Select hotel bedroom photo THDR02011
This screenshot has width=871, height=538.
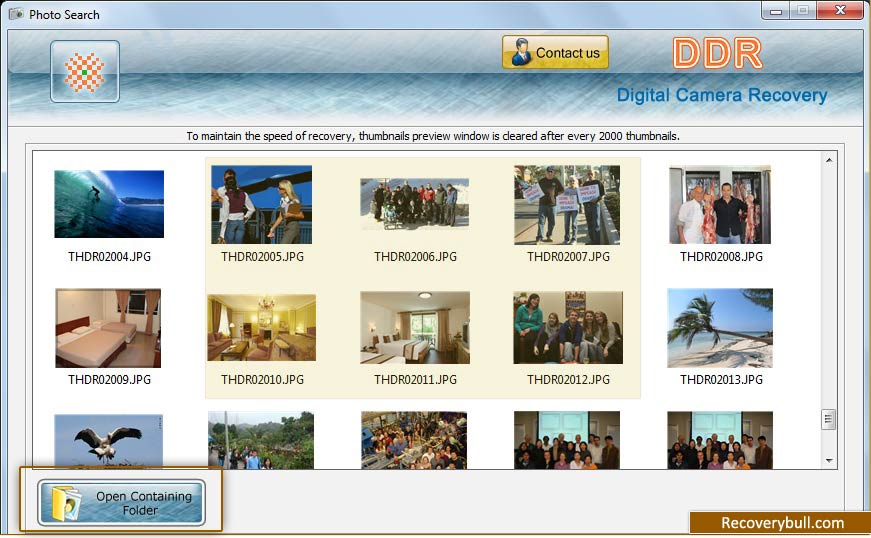[415, 328]
